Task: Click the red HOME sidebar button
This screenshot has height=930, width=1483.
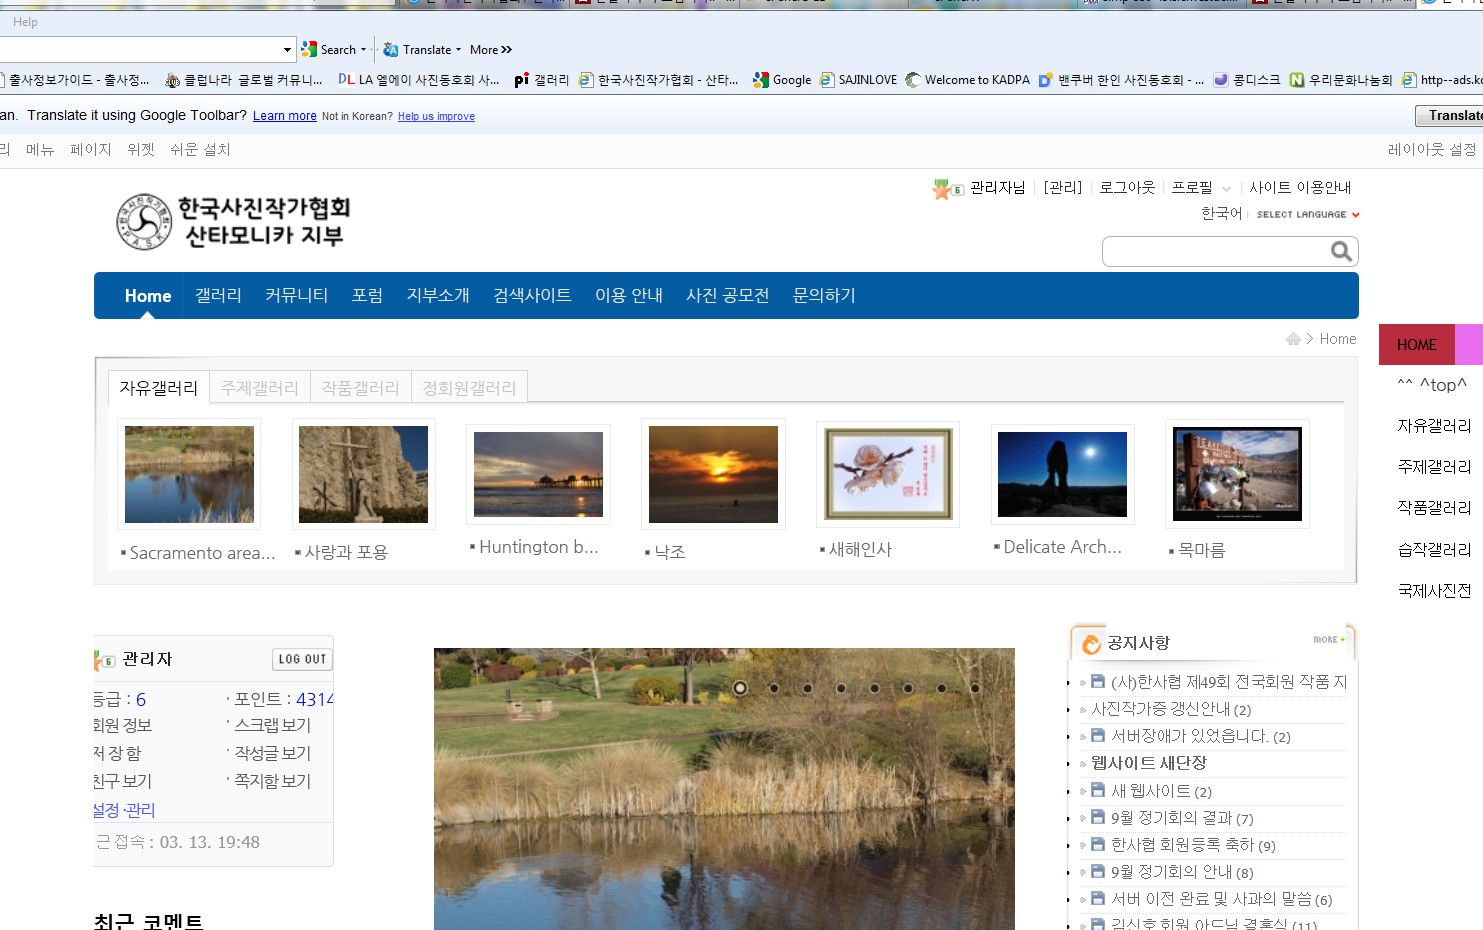Action: pos(1417,344)
